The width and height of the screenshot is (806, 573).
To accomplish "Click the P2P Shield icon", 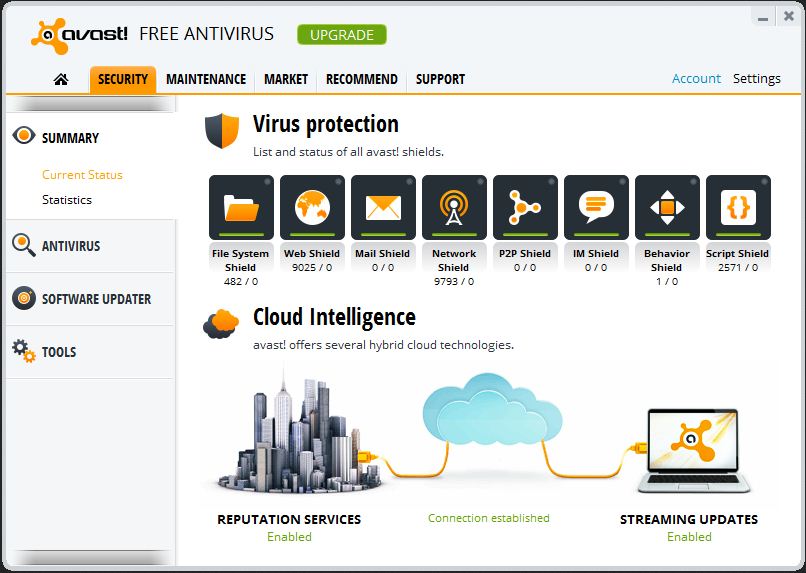I will pos(525,208).
